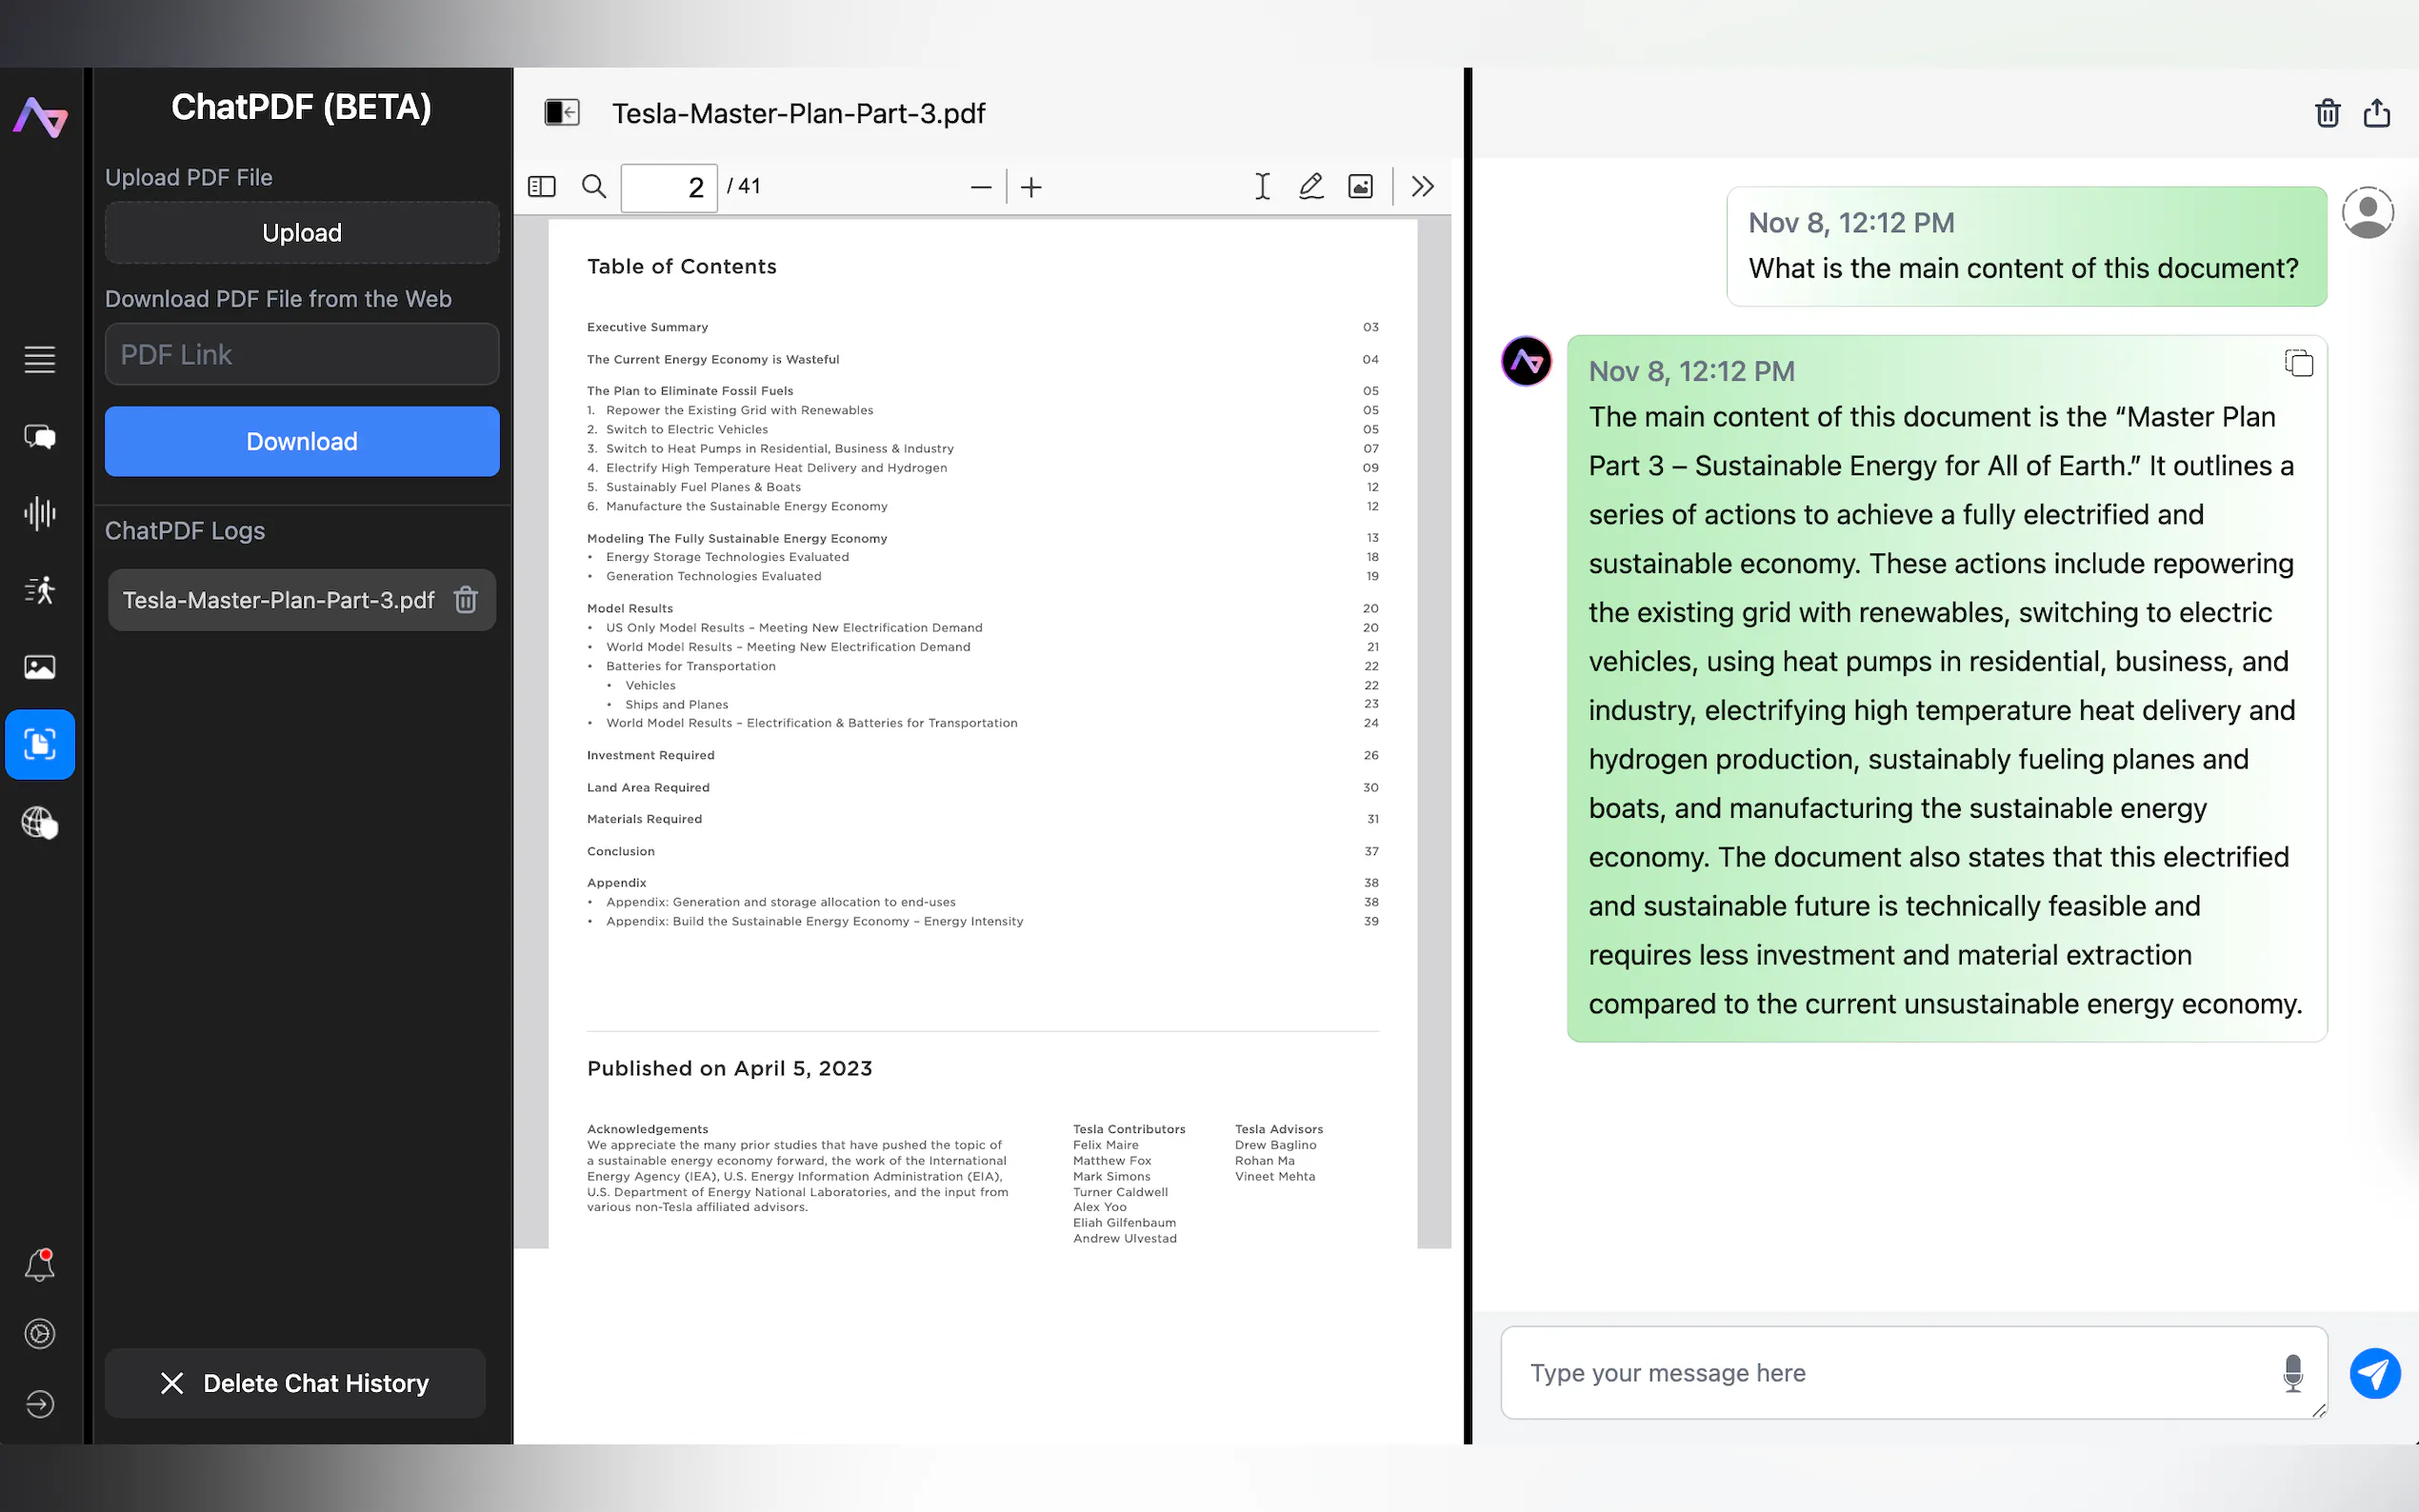Zoom in the PDF with plus button
Viewport: 2419px width, 1512px height.
1031,187
